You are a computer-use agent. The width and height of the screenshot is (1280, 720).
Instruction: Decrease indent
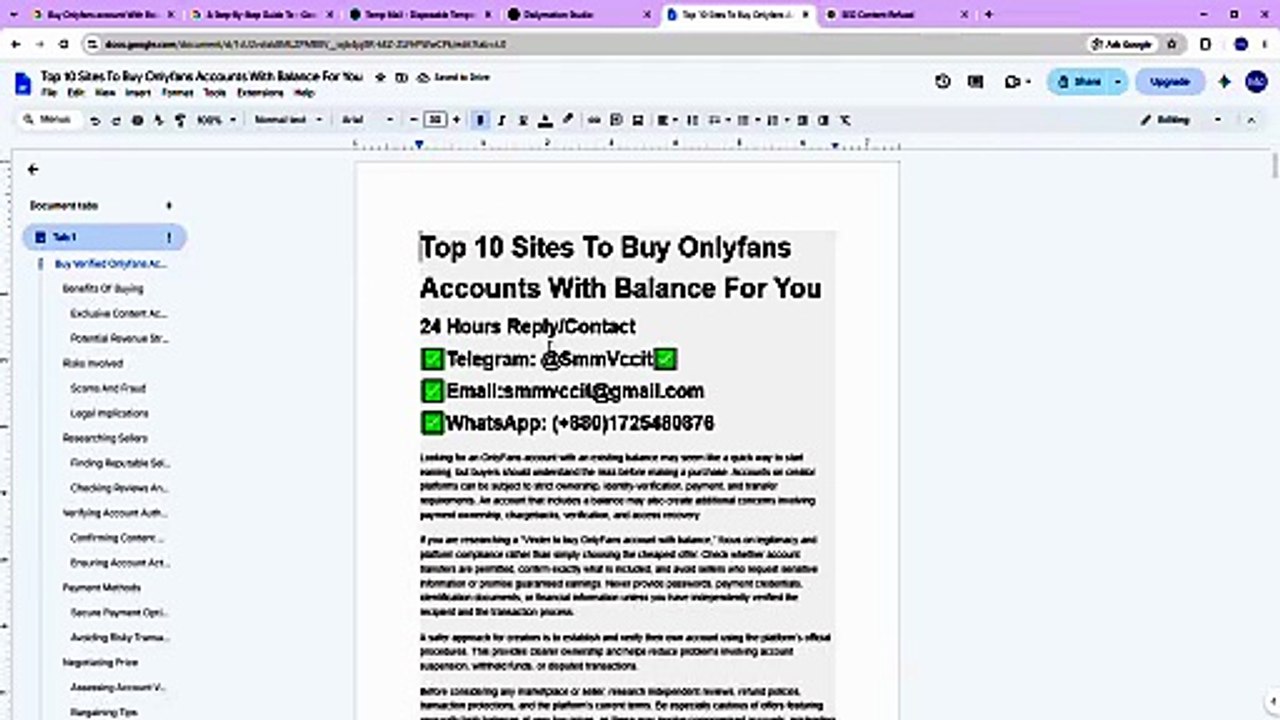click(x=802, y=120)
